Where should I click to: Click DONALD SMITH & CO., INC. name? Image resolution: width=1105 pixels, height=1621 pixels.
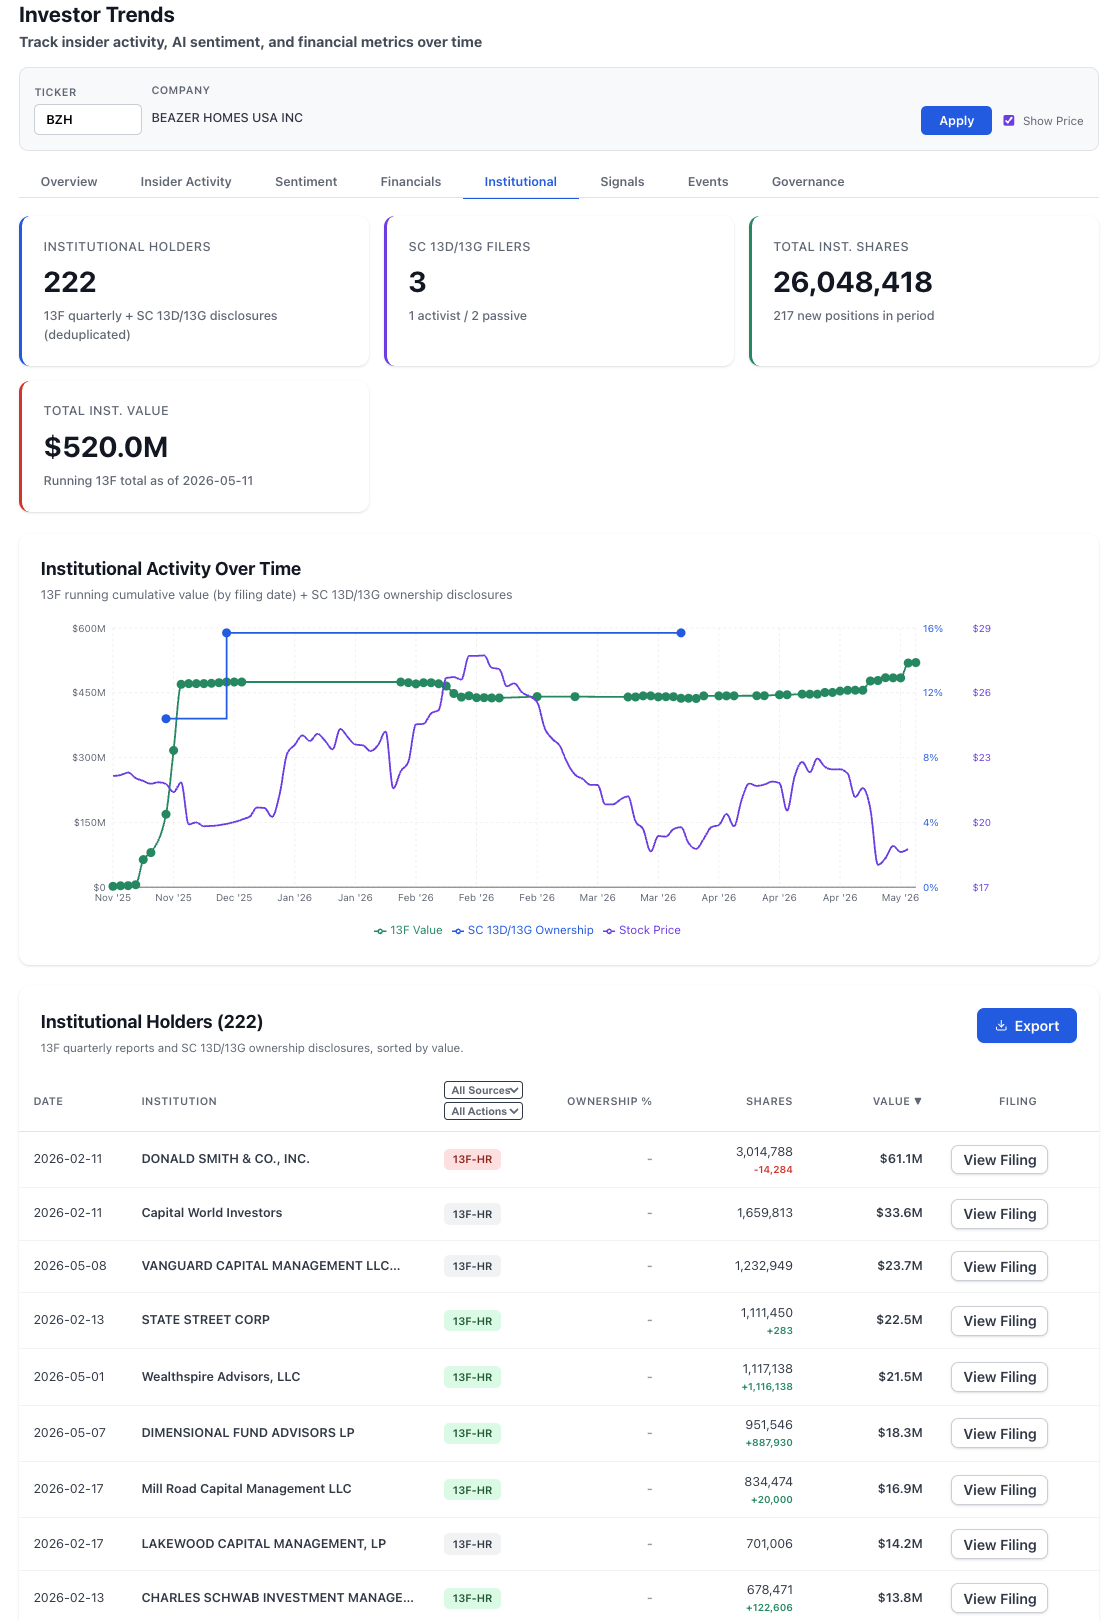click(225, 1159)
